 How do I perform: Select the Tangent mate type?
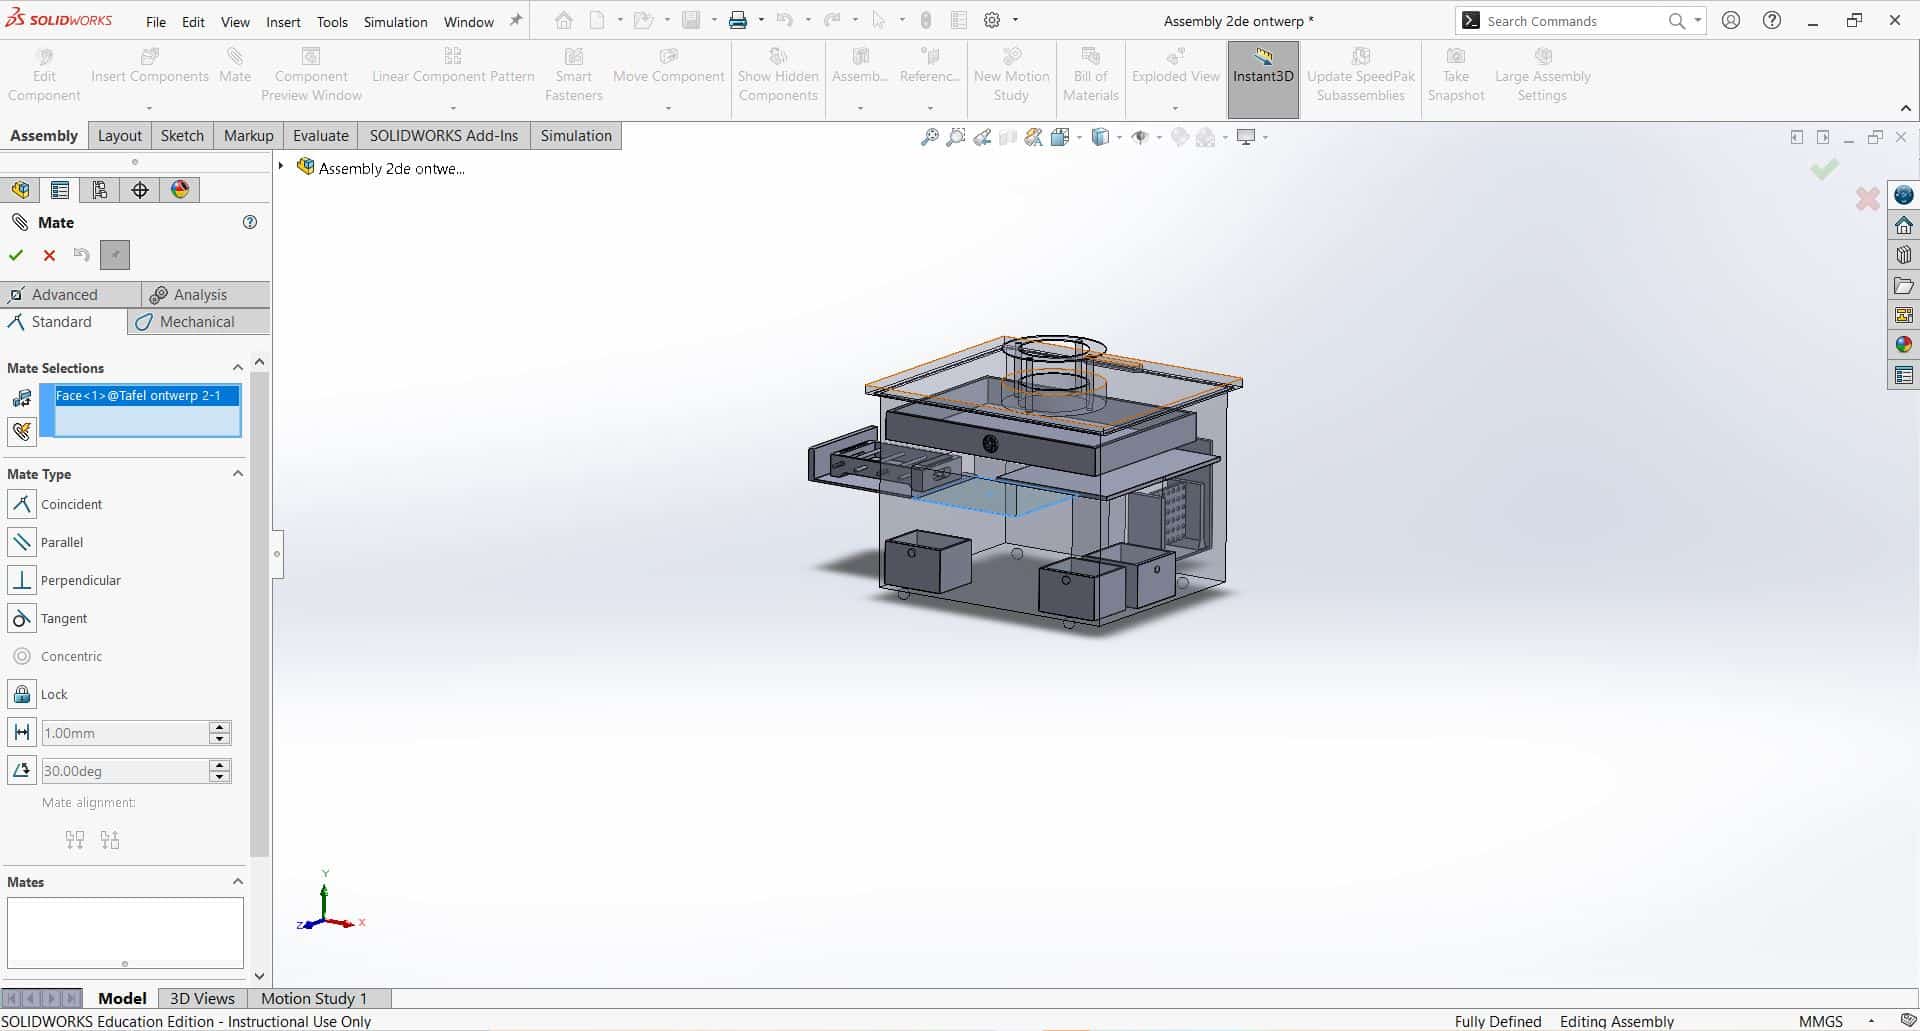point(22,618)
